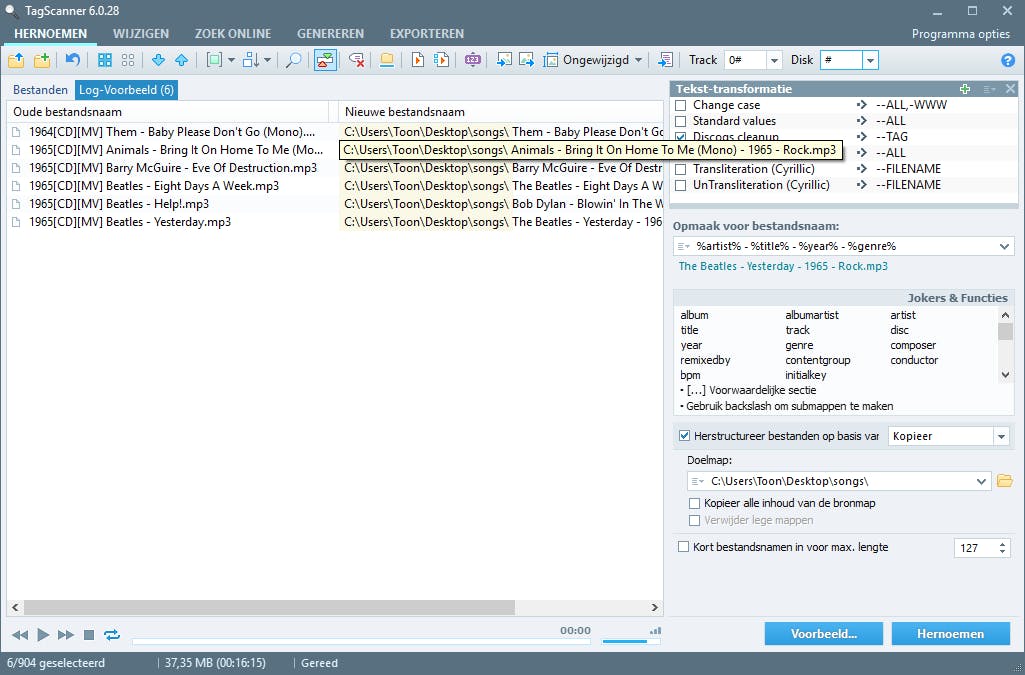Browse for Doelmap with folder icon
This screenshot has height=675, width=1025.
coord(1005,481)
